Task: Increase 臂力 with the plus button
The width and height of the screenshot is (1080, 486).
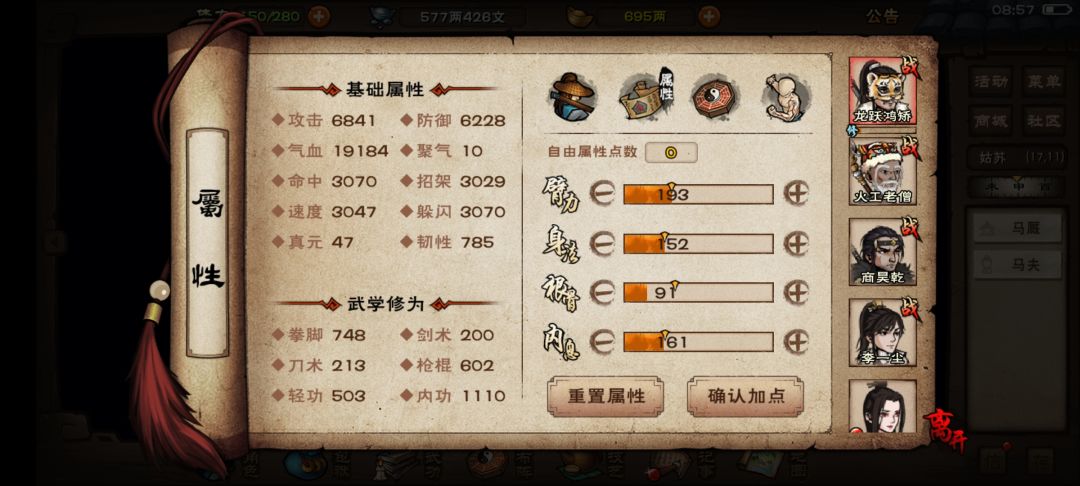Action: (x=796, y=194)
